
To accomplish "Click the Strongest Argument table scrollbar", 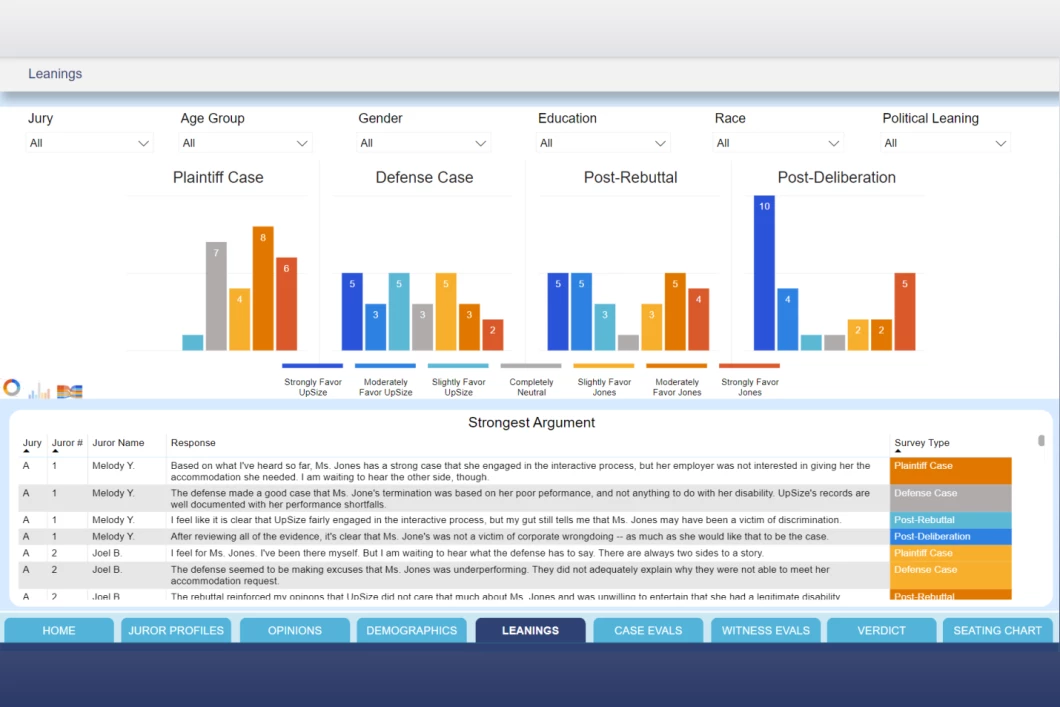I will tap(1041, 441).
